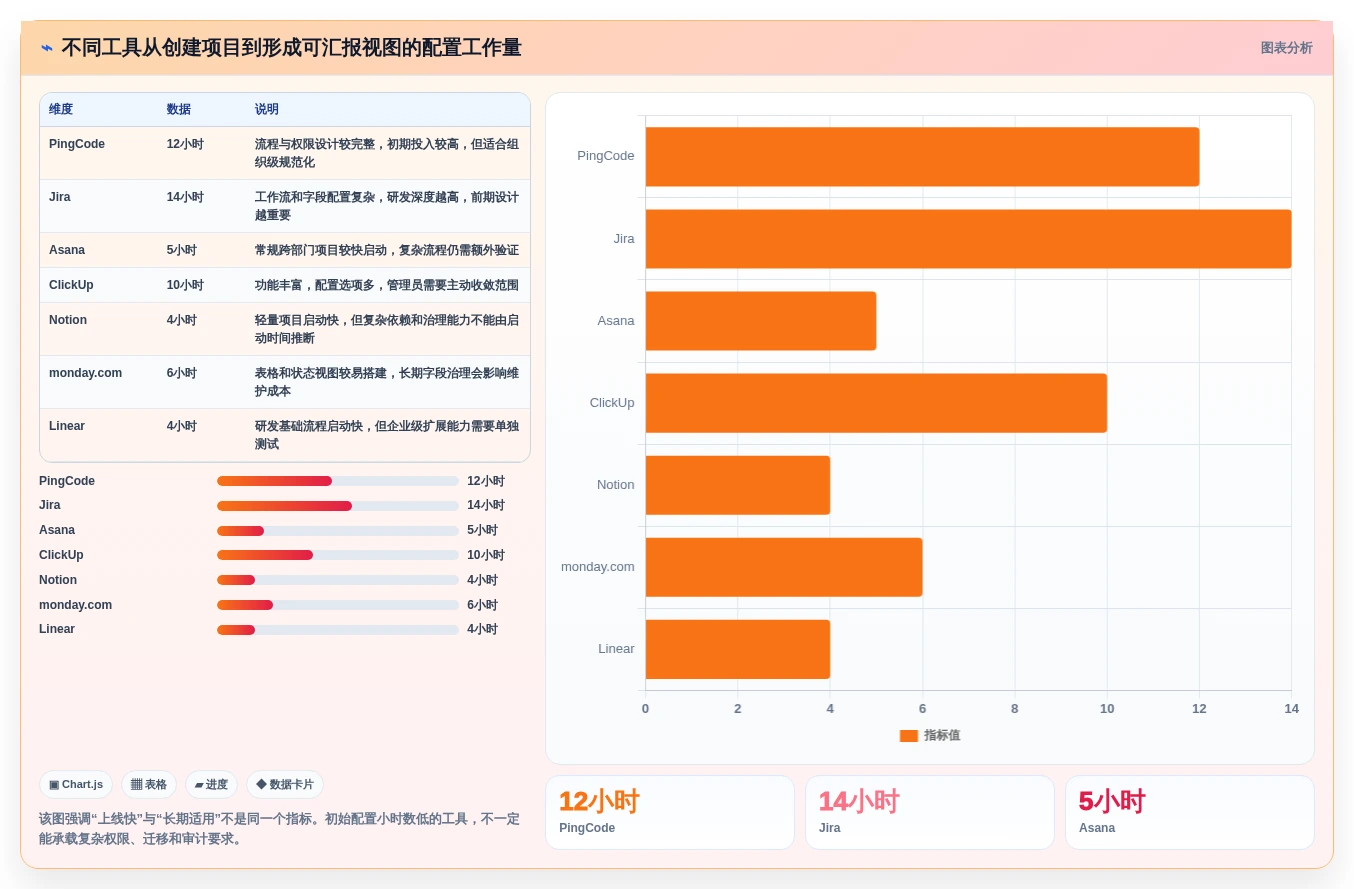Click the PingCode axis label in the chart
Screen dimensions: 1354x889
point(606,156)
